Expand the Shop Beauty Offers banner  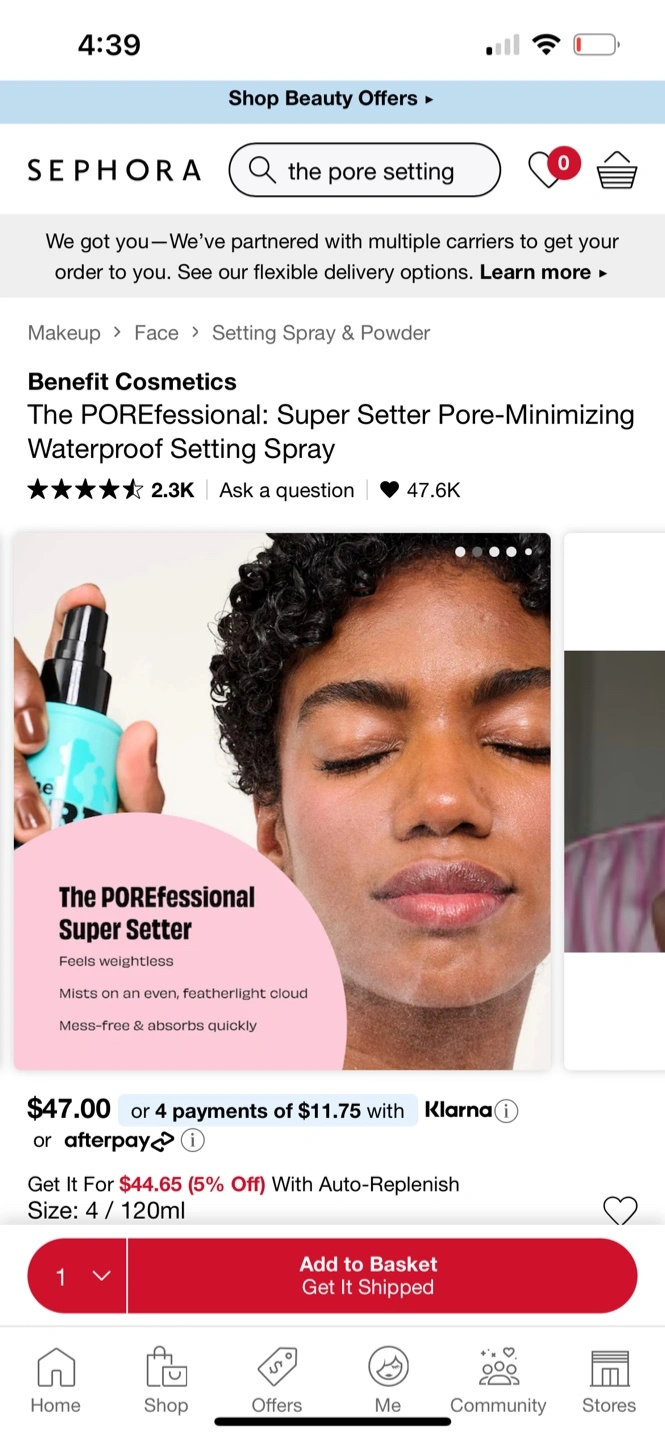[x=332, y=99]
